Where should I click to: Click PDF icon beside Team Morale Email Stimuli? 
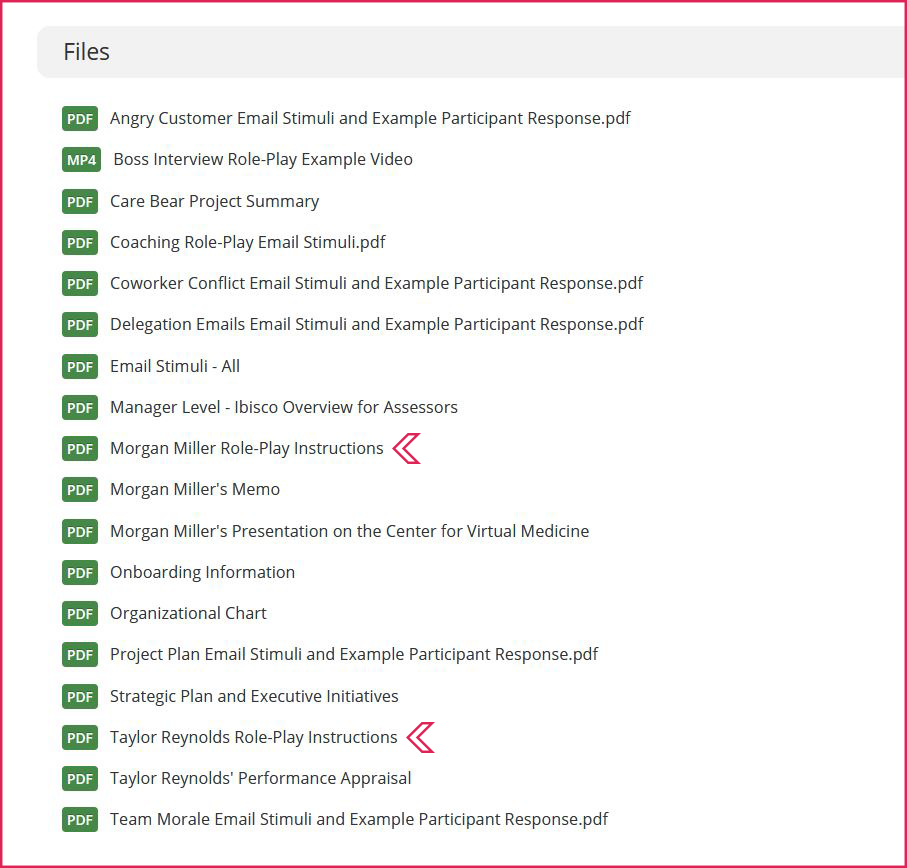point(80,819)
